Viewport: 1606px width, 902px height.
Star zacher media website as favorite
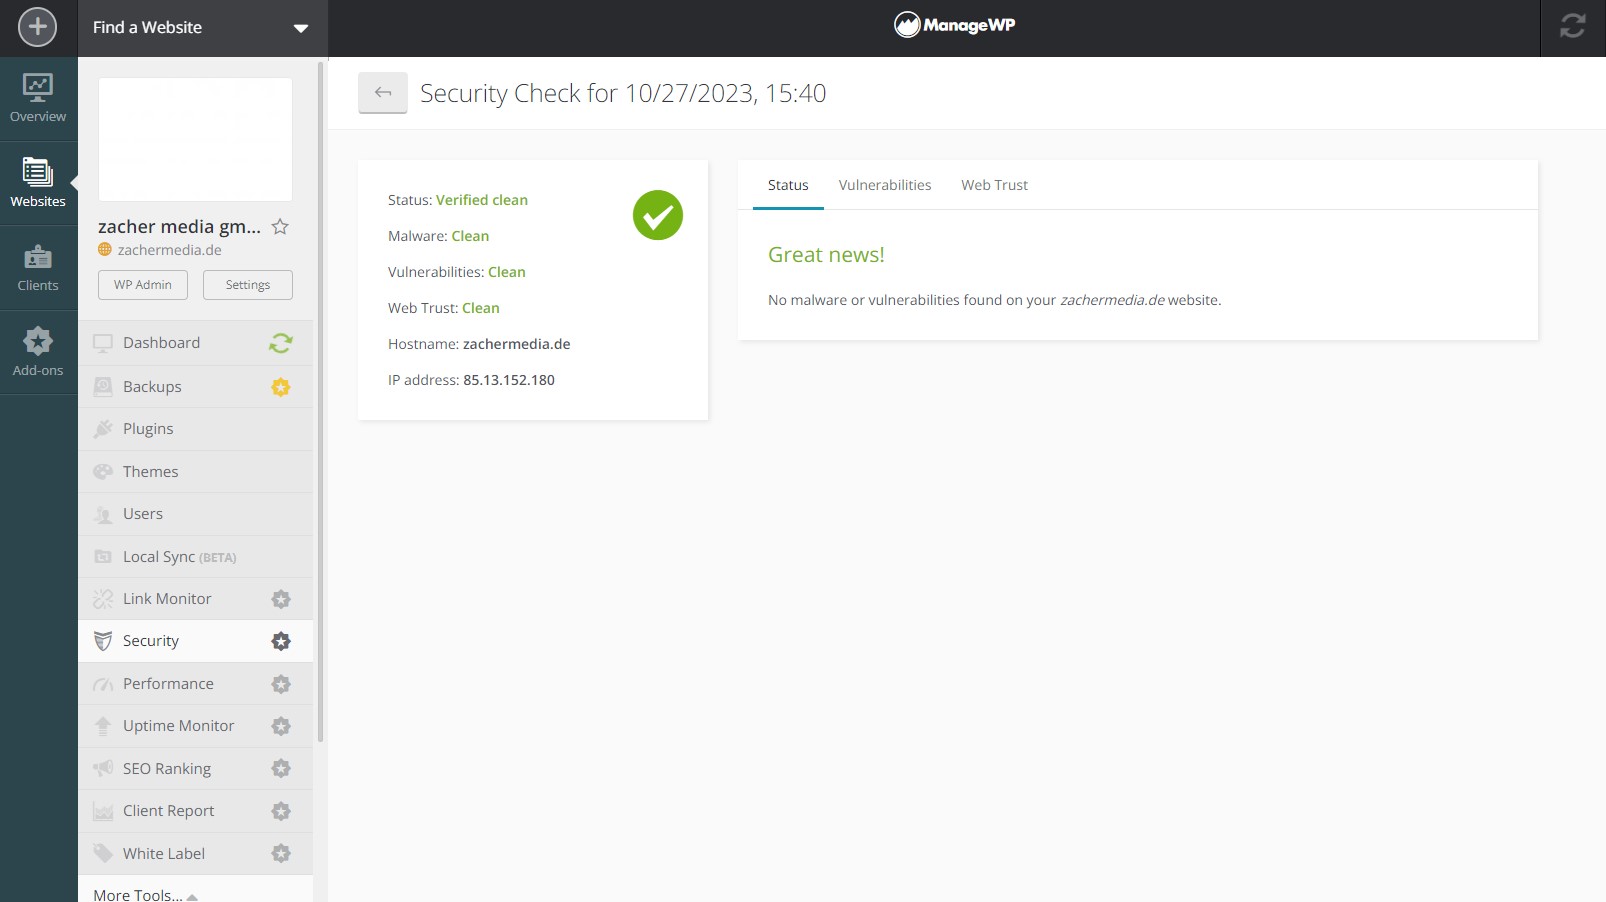[x=280, y=227]
